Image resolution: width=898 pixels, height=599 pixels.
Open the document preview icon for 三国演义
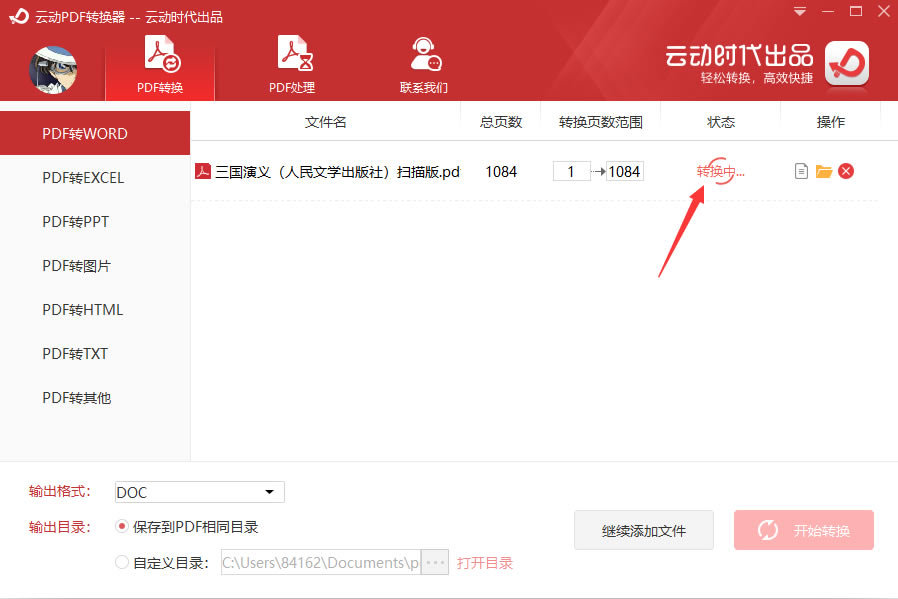coord(801,171)
